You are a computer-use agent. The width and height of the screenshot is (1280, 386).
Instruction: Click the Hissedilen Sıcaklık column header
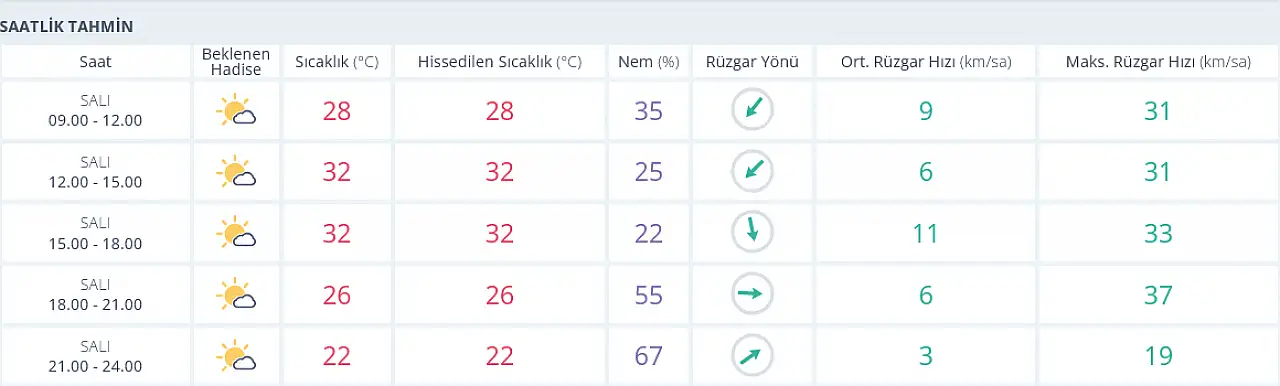pyautogui.click(x=500, y=62)
